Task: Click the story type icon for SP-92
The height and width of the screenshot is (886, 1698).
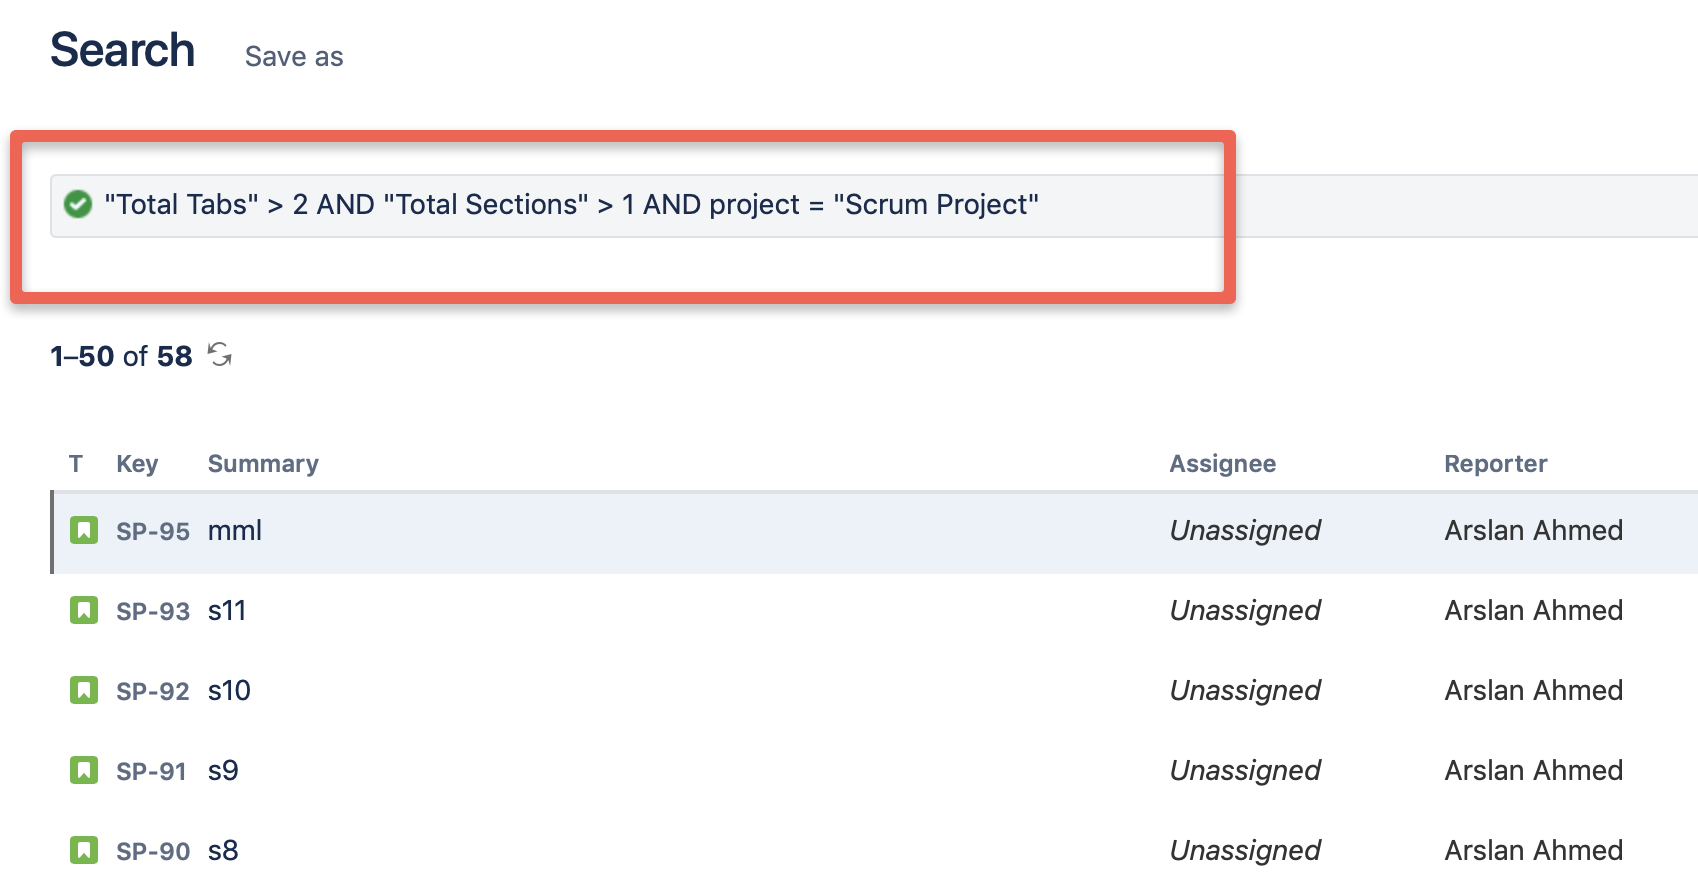Action: coord(84,690)
